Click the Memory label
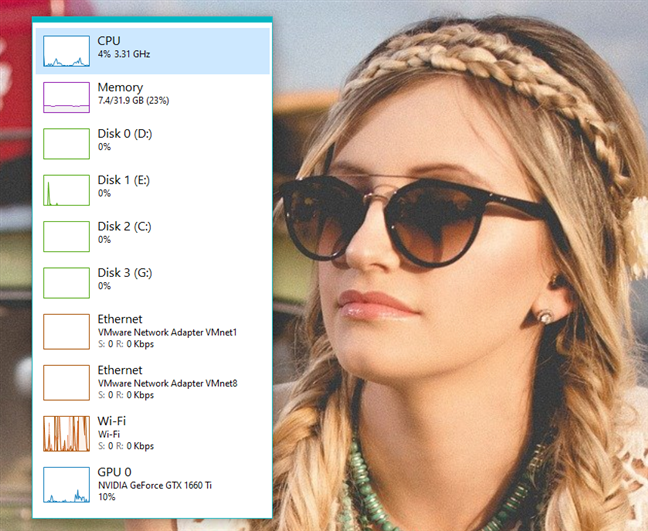 [120, 87]
